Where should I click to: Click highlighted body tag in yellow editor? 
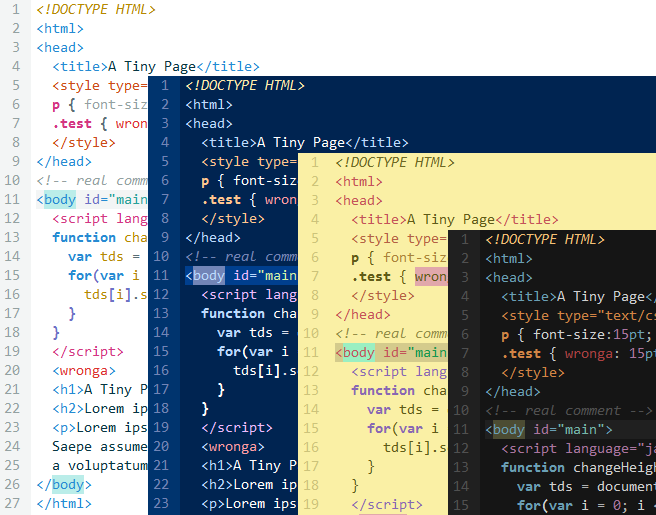click(x=359, y=353)
